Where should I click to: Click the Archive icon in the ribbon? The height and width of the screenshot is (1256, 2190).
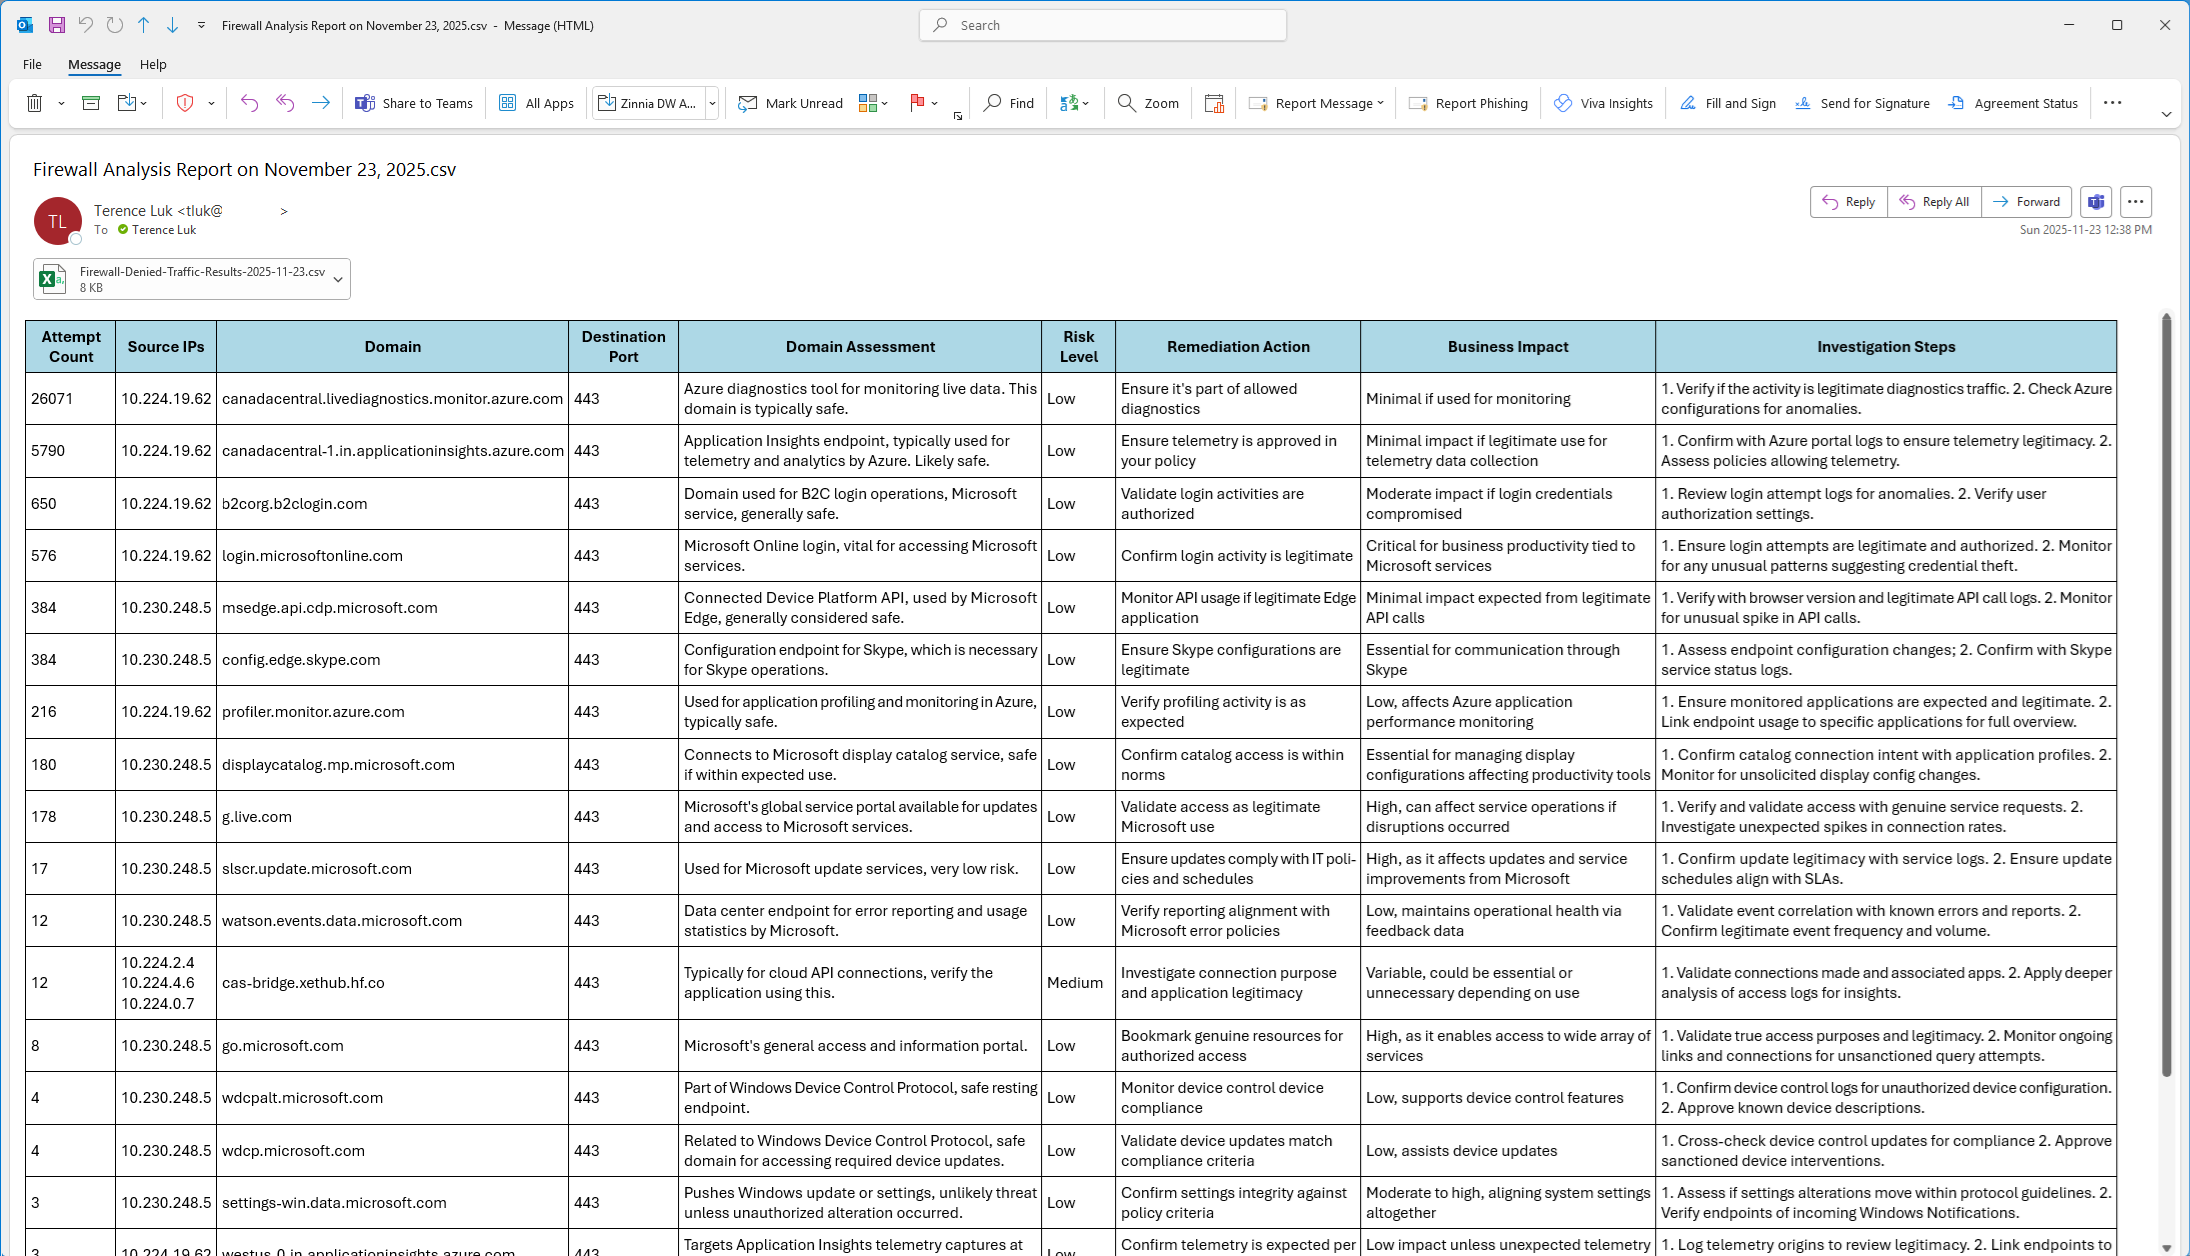click(91, 103)
